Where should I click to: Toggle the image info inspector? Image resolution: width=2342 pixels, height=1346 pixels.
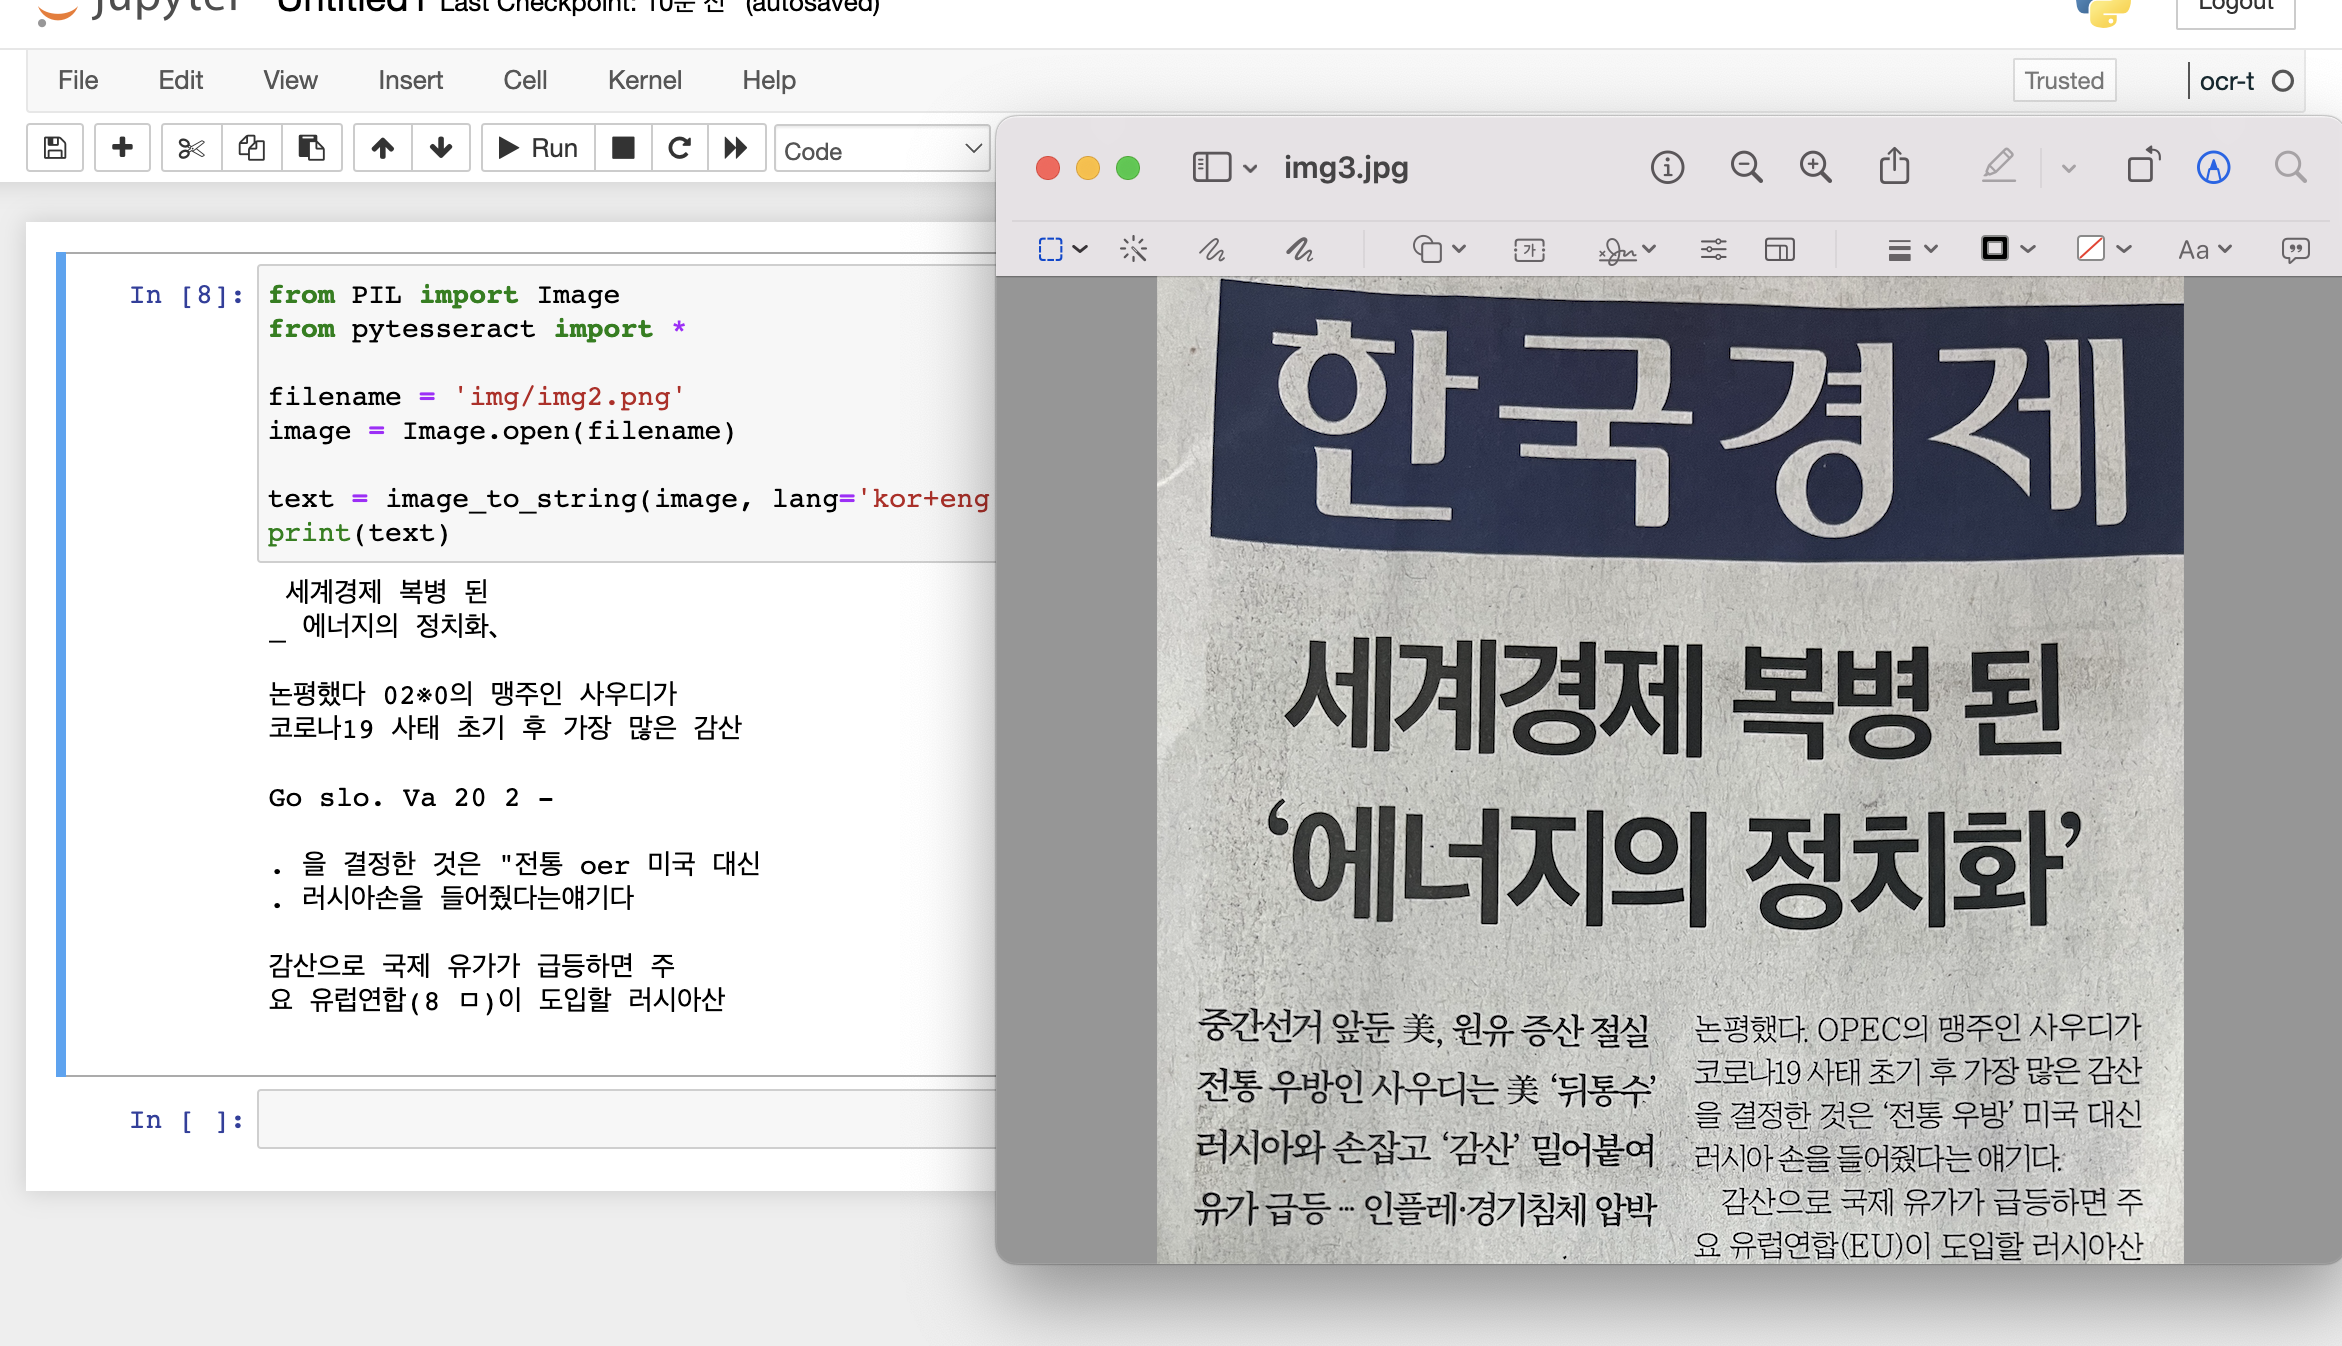pos(1667,167)
